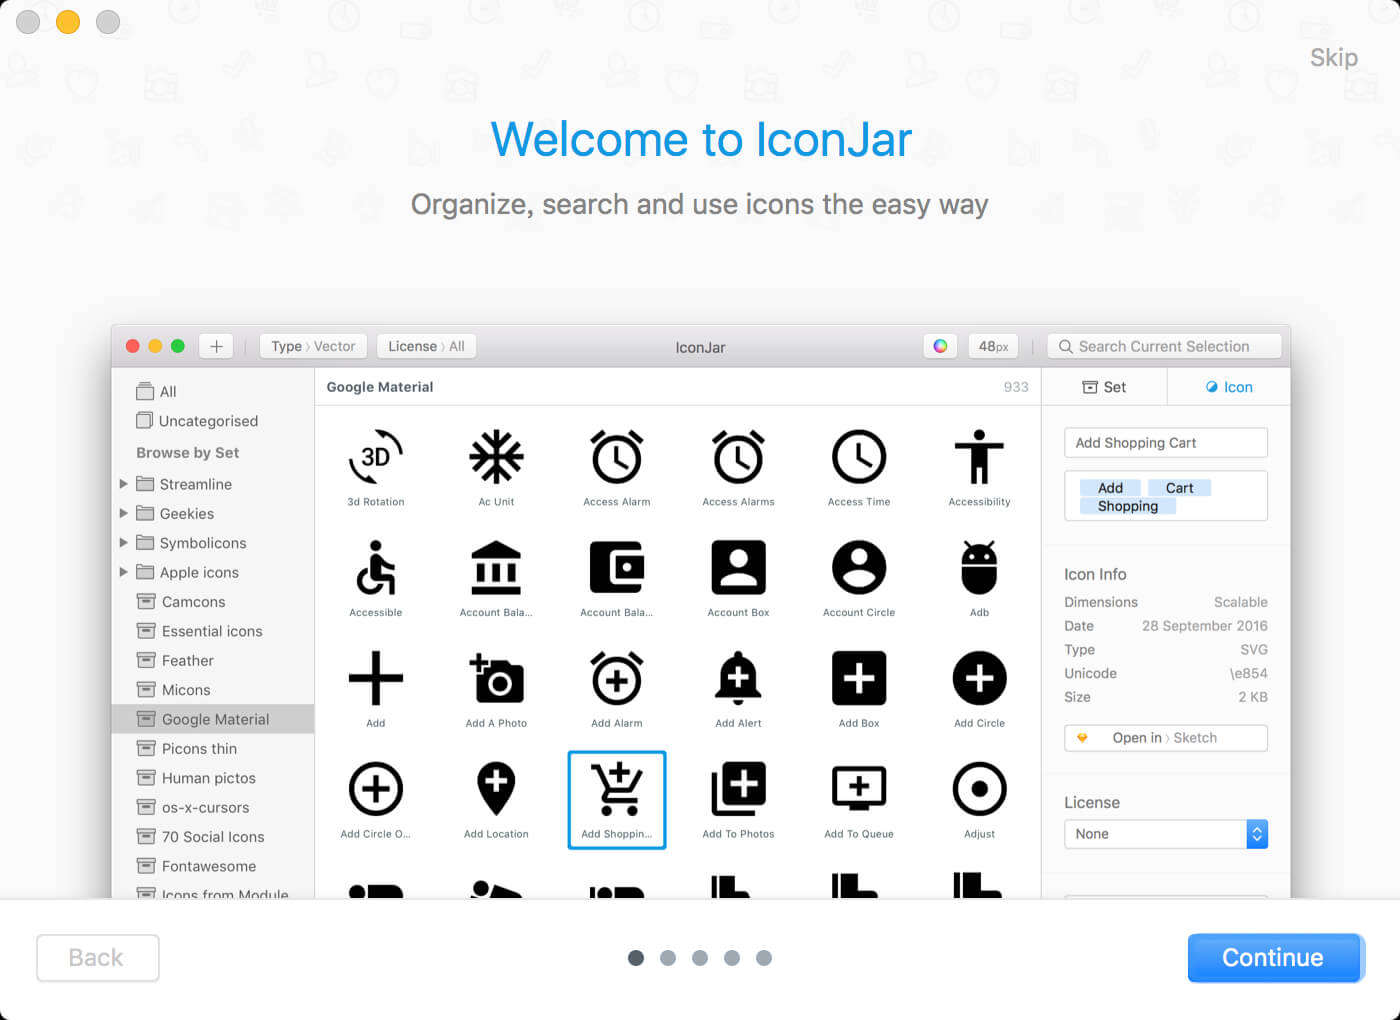This screenshot has width=1400, height=1020.
Task: Jump to the third page indicator dot
Action: point(700,958)
